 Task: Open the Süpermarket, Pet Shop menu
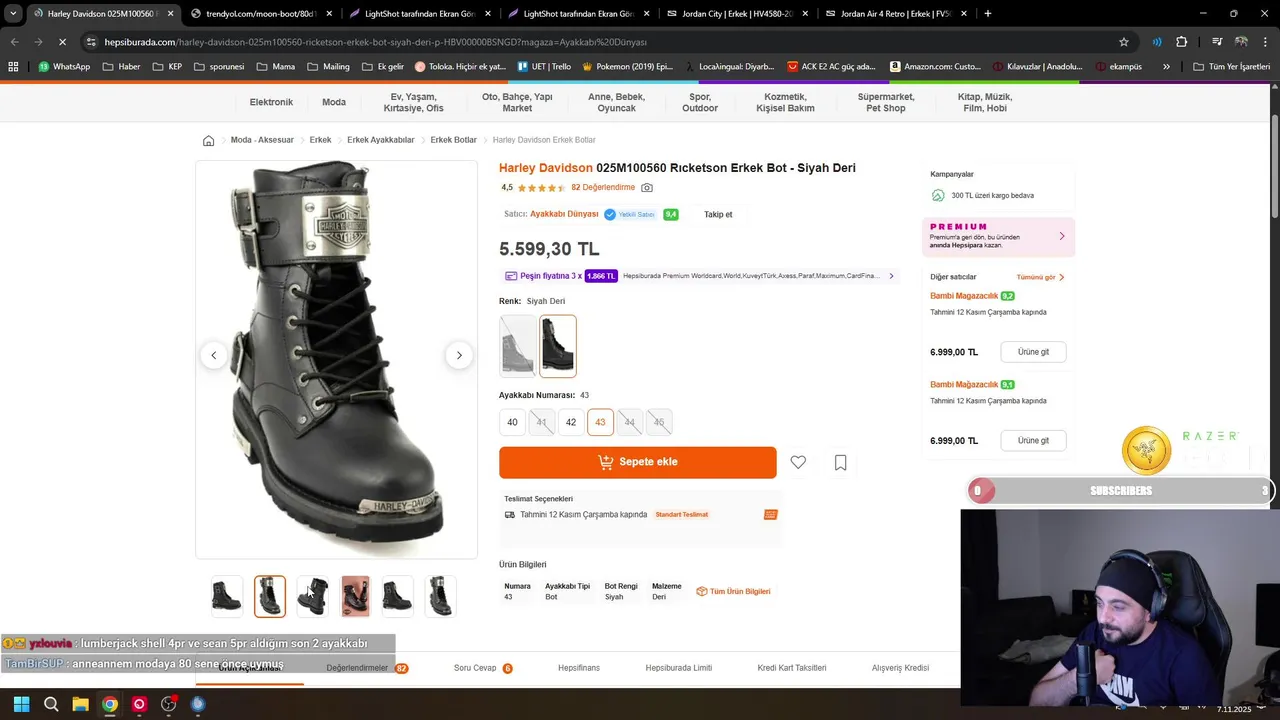[886, 102]
